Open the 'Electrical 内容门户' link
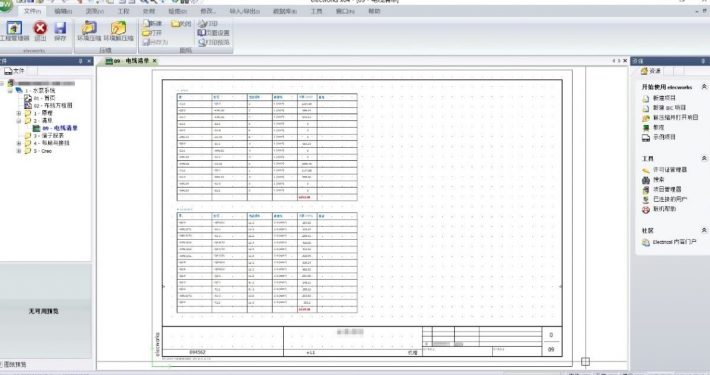This screenshot has width=710, height=375. (674, 242)
